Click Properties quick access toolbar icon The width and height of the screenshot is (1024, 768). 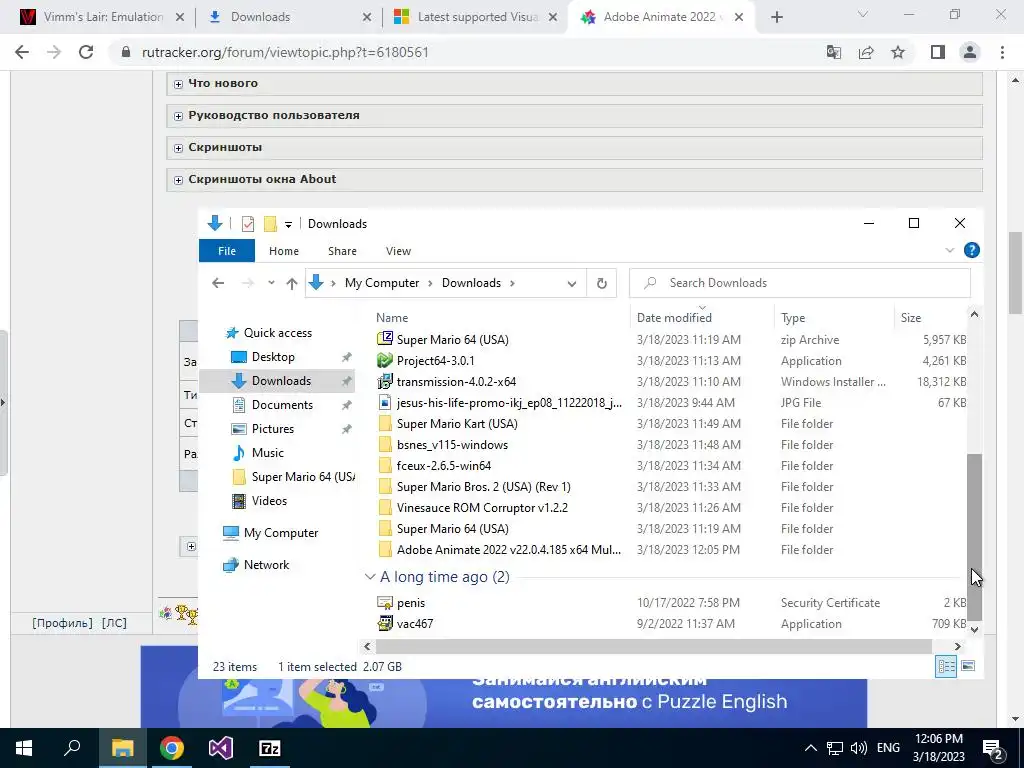(x=248, y=224)
